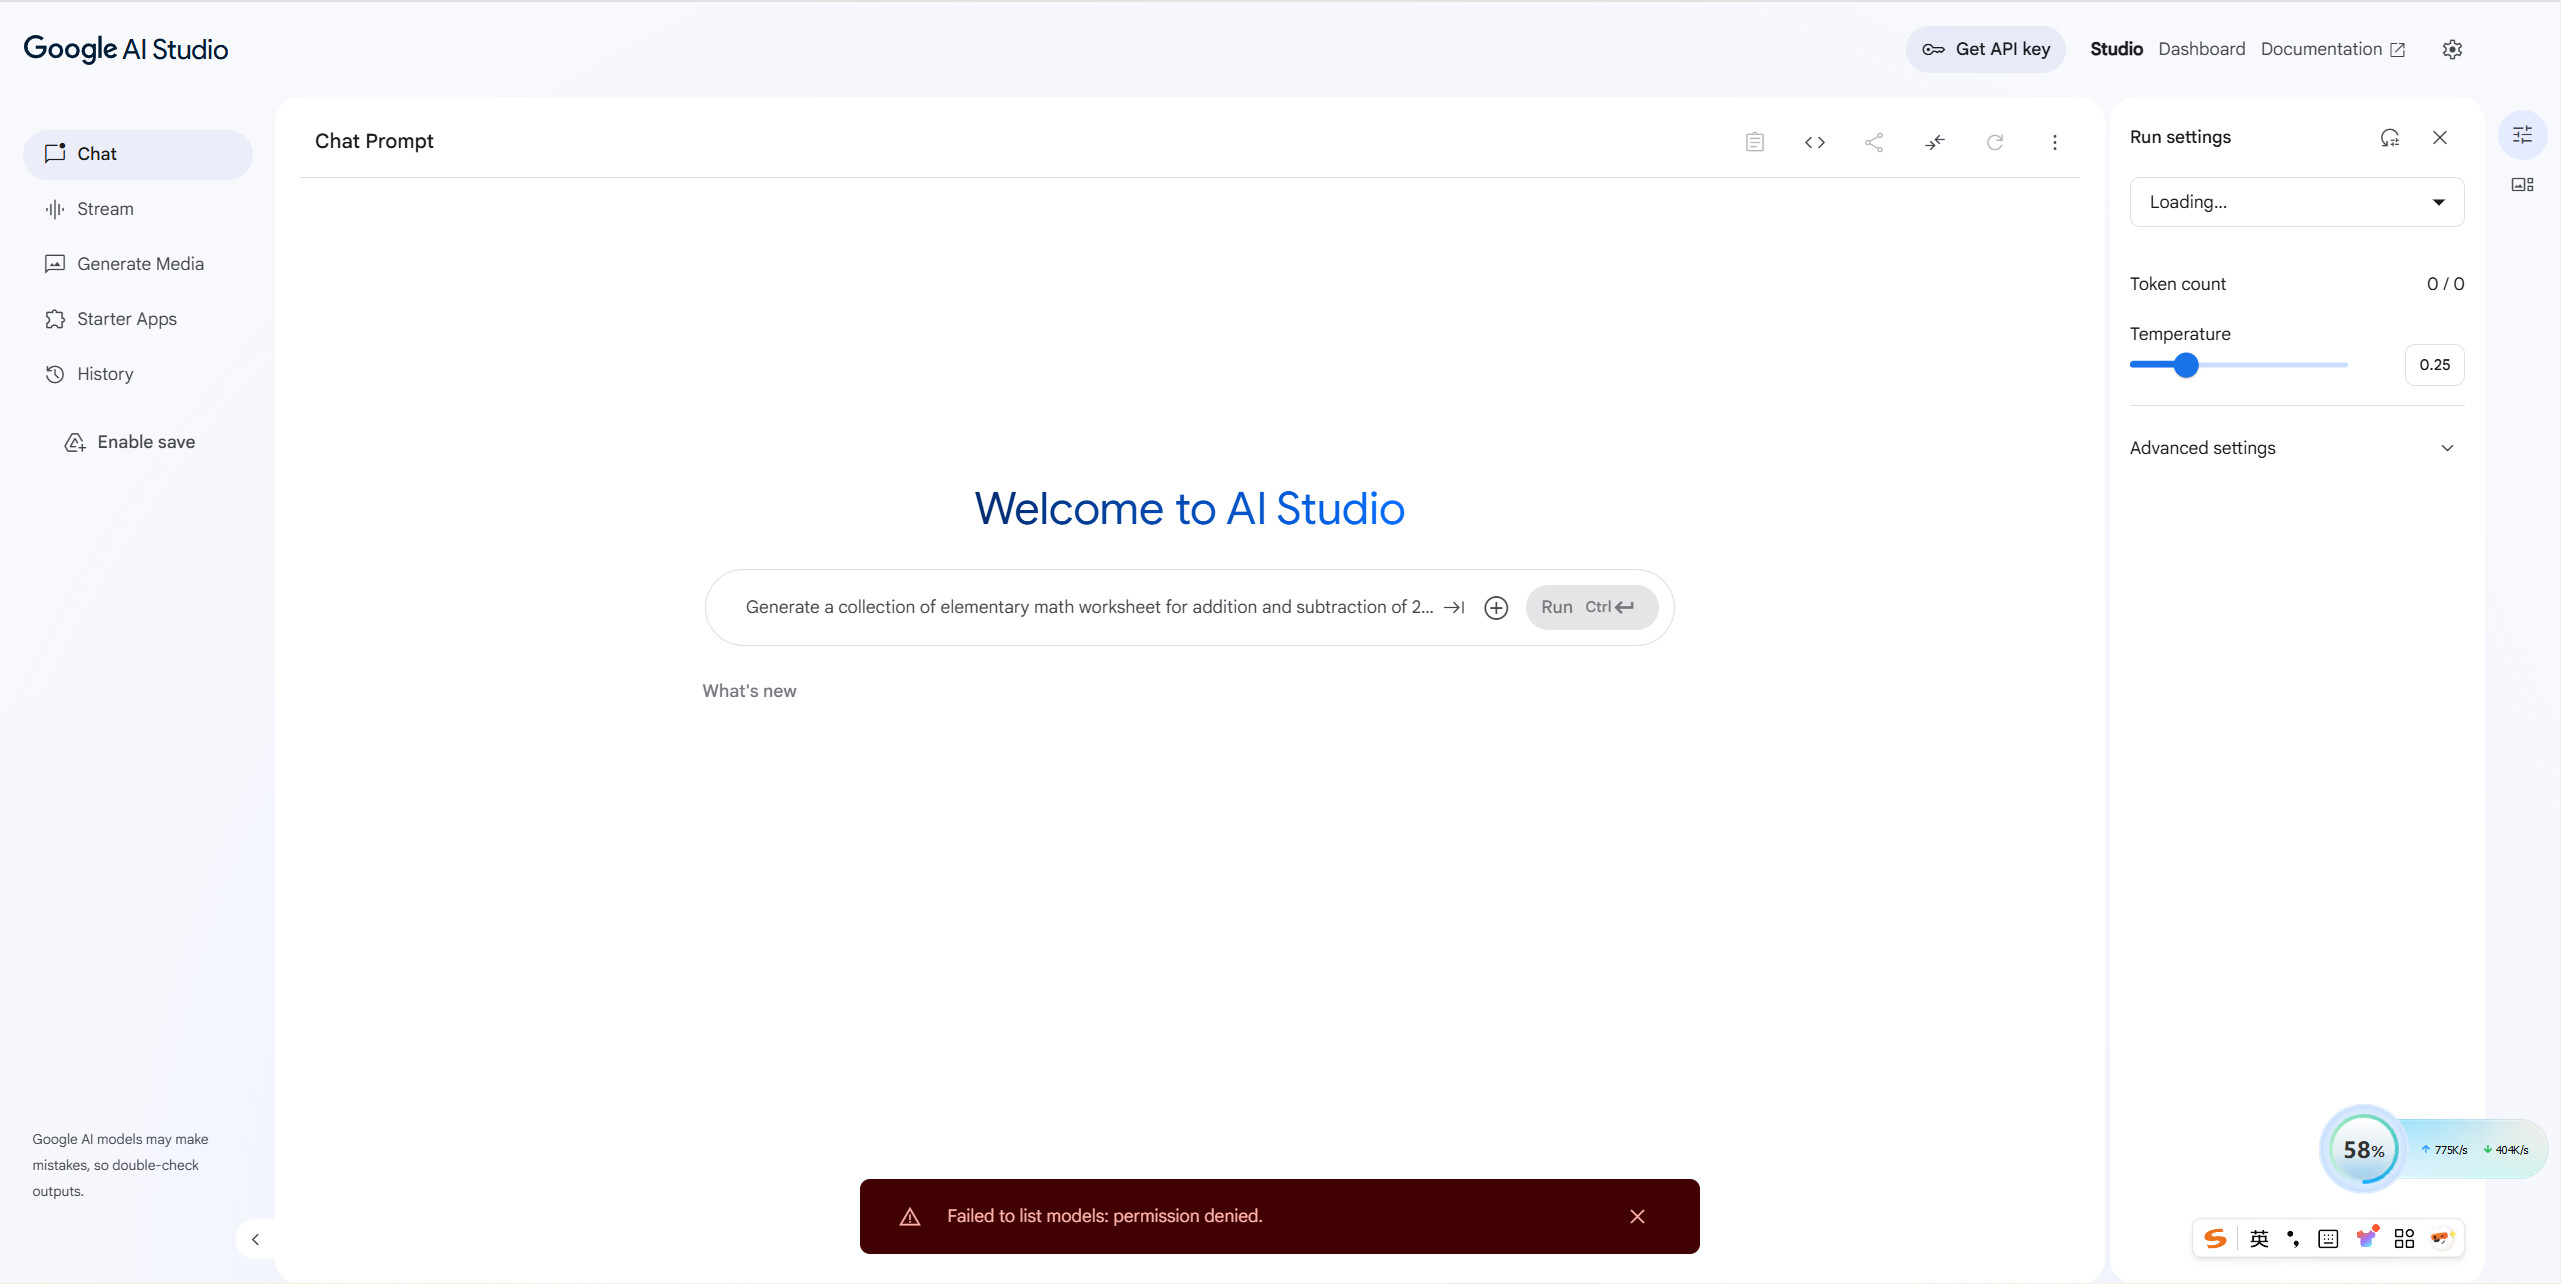
Task: Expand Advanced settings
Action: tap(2296, 448)
